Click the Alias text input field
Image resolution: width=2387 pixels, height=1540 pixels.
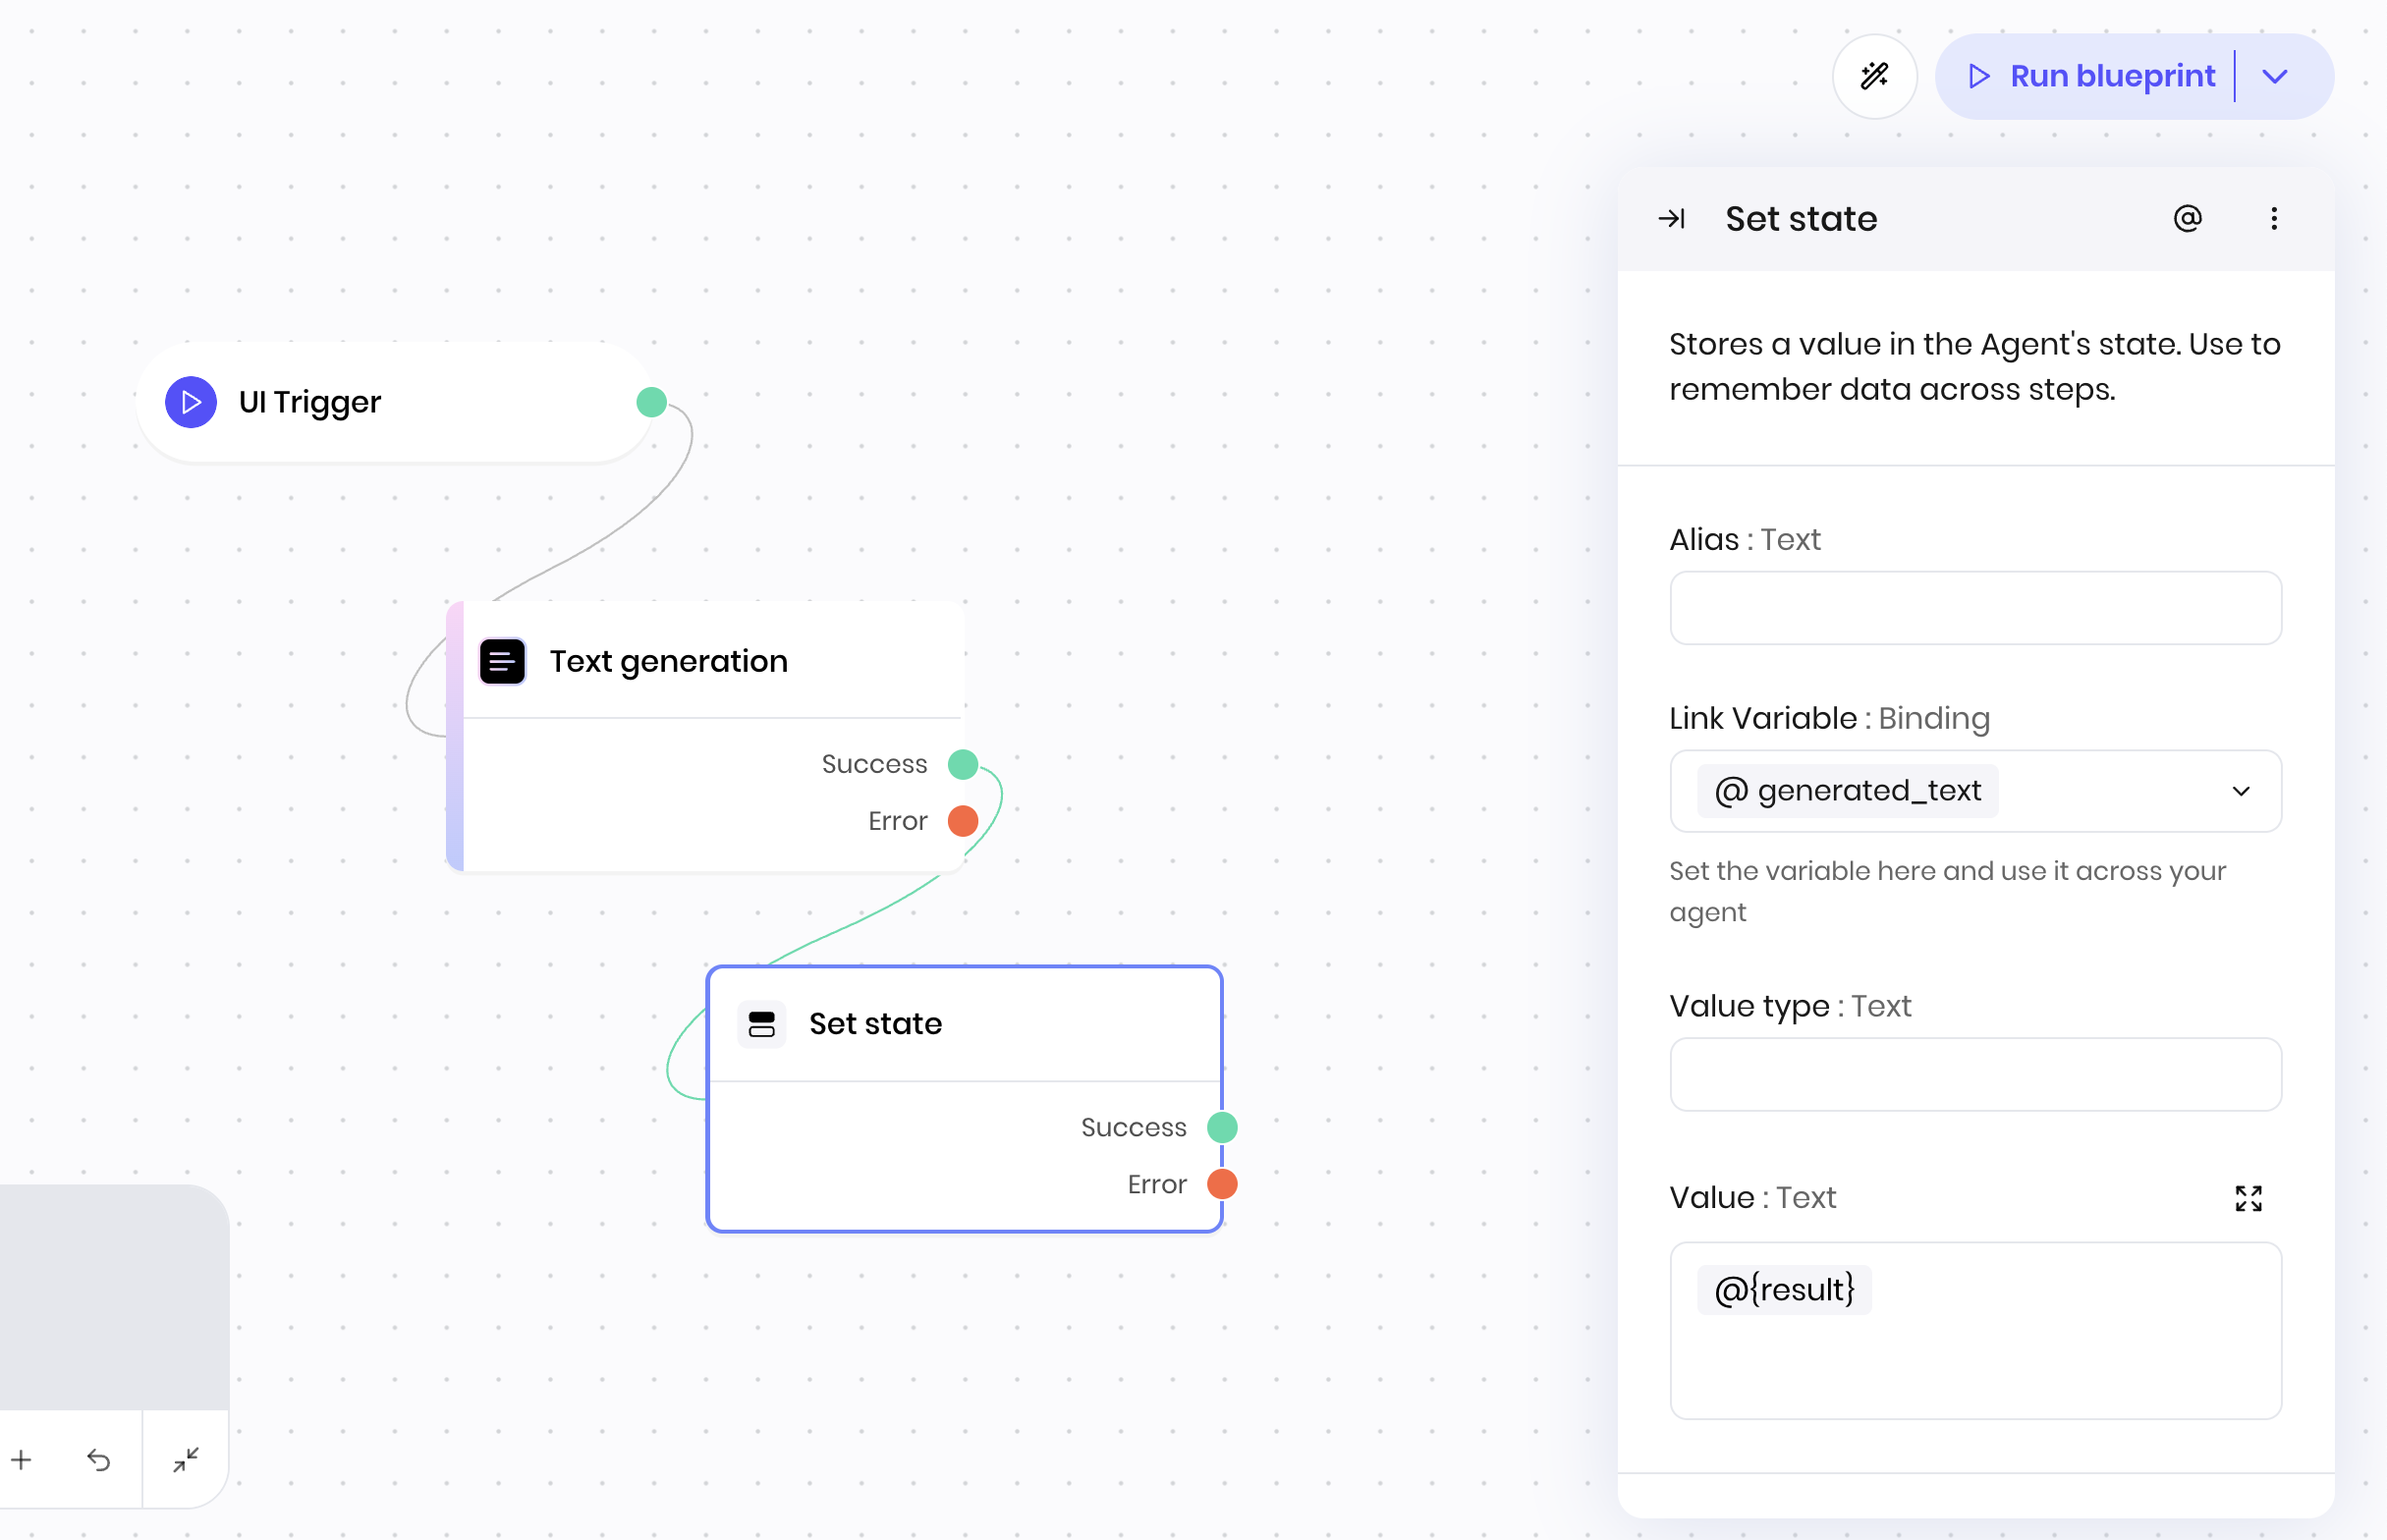click(1975, 608)
